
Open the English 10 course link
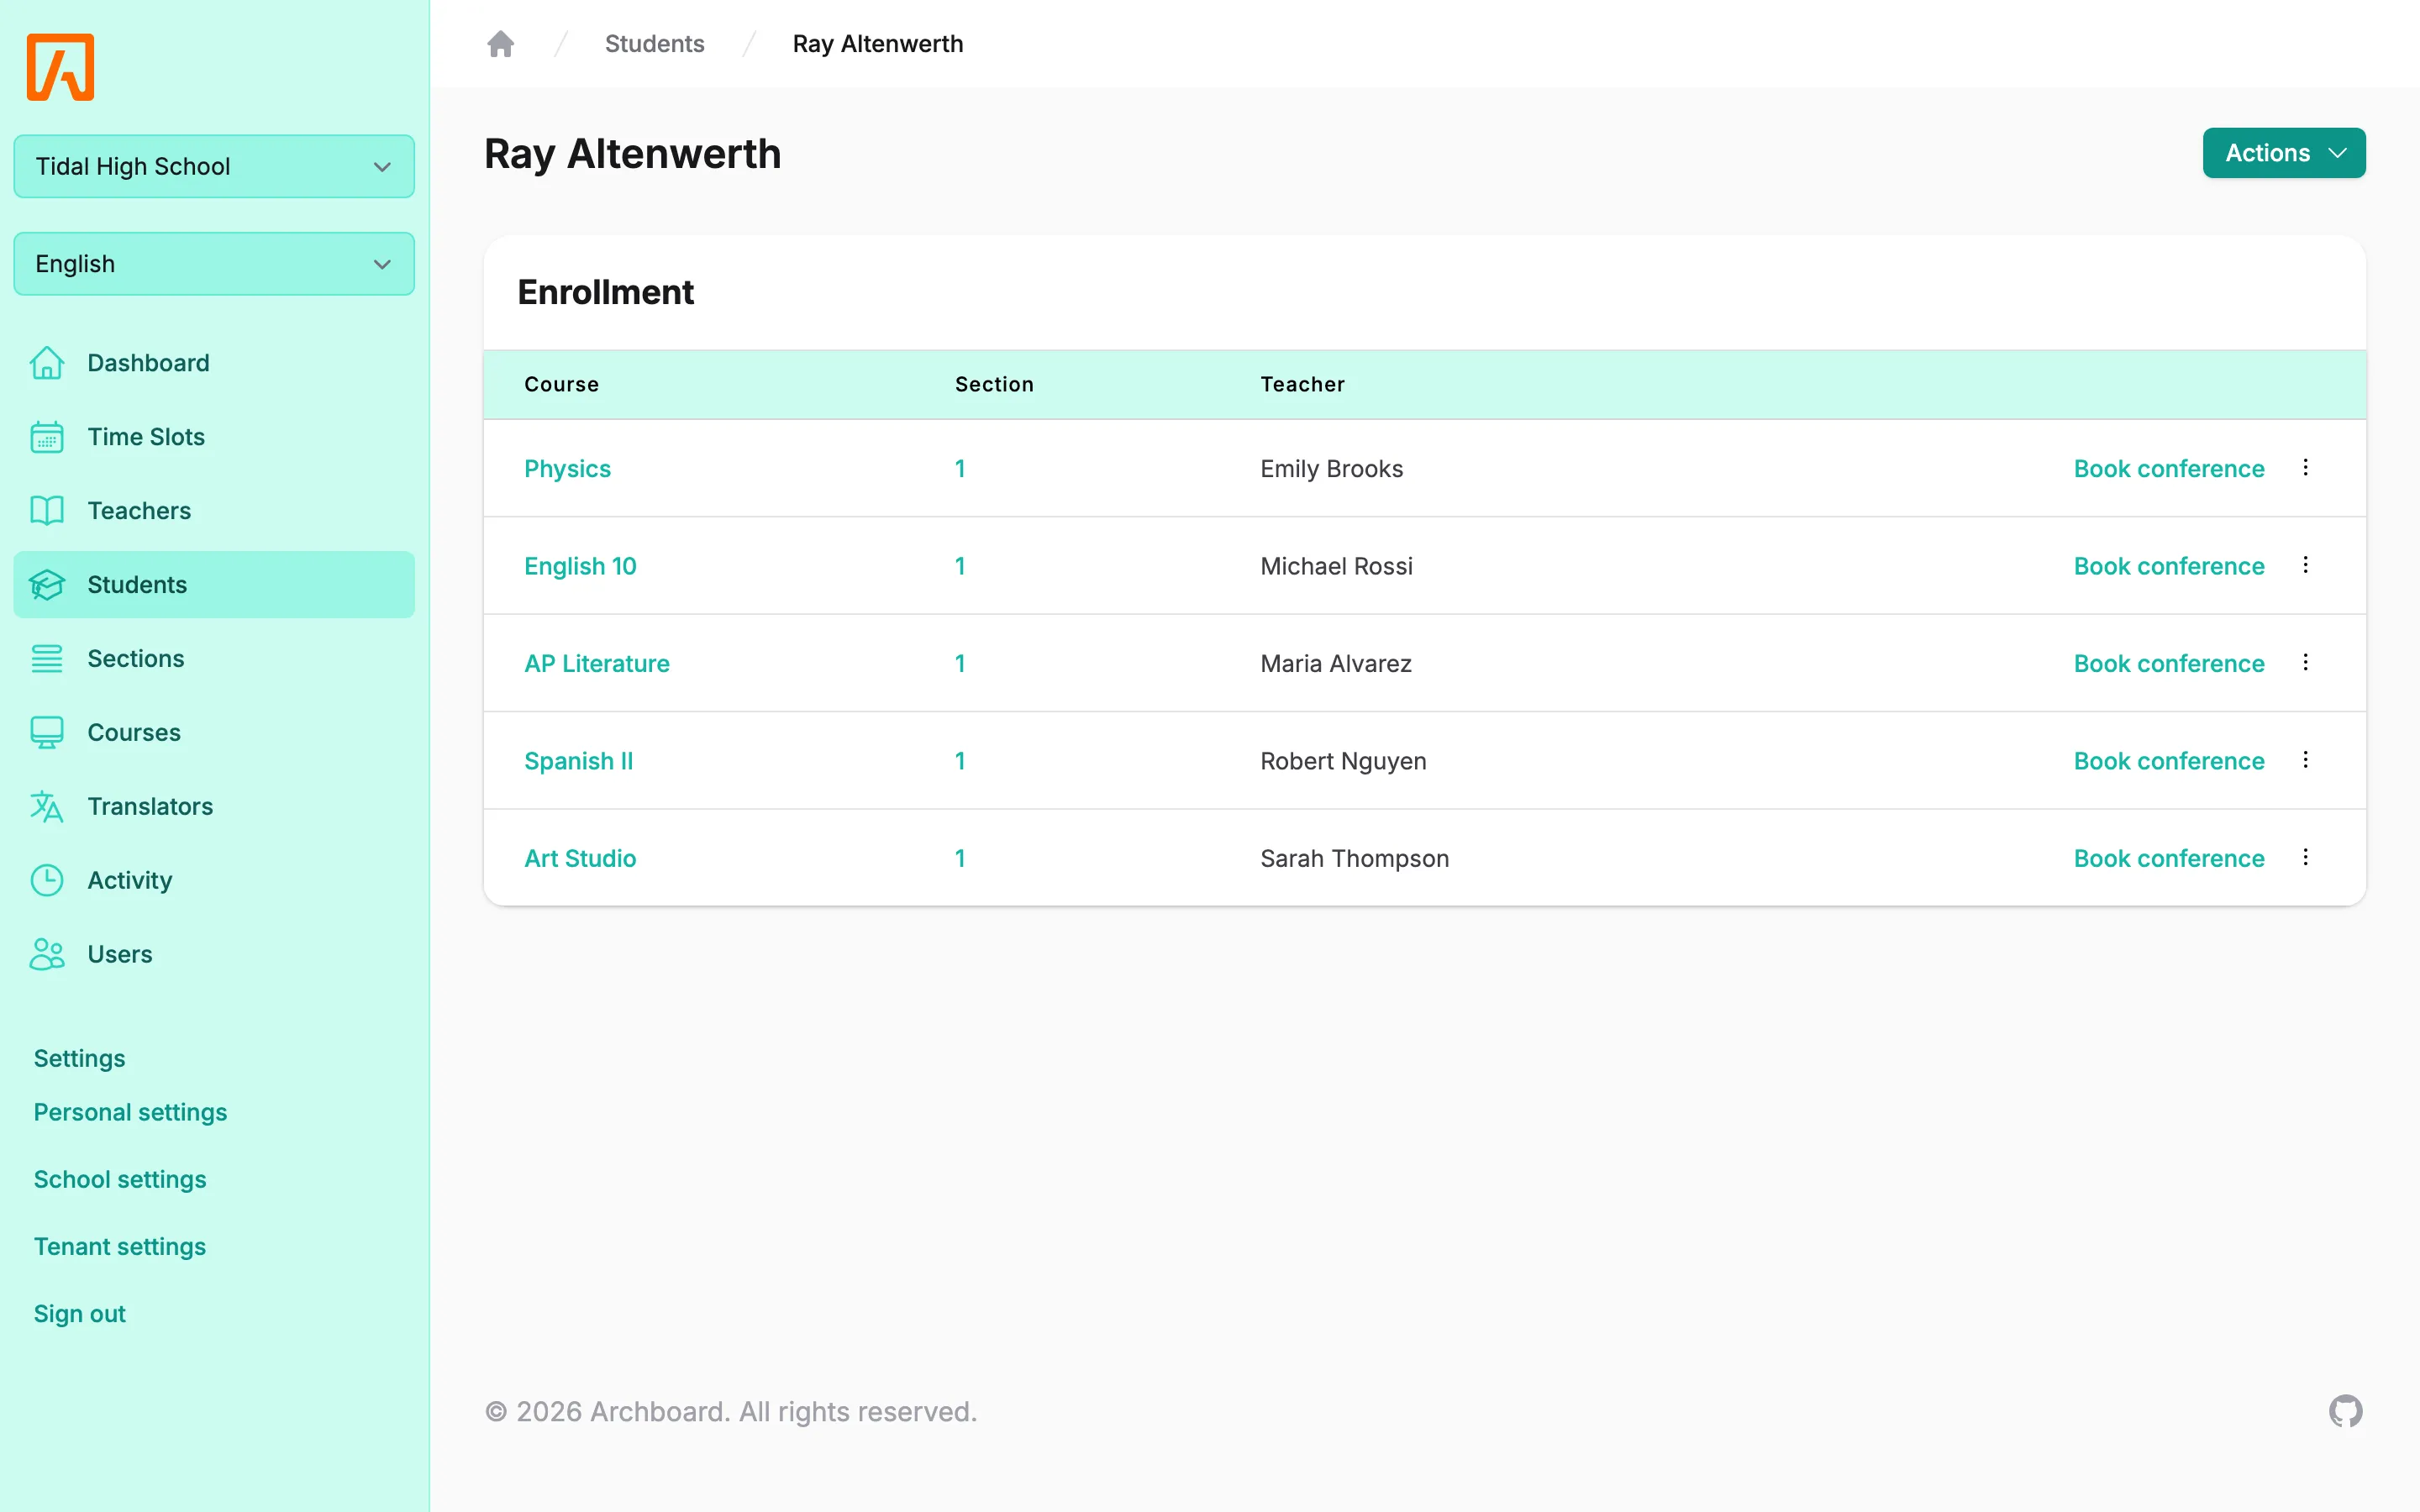coord(580,566)
